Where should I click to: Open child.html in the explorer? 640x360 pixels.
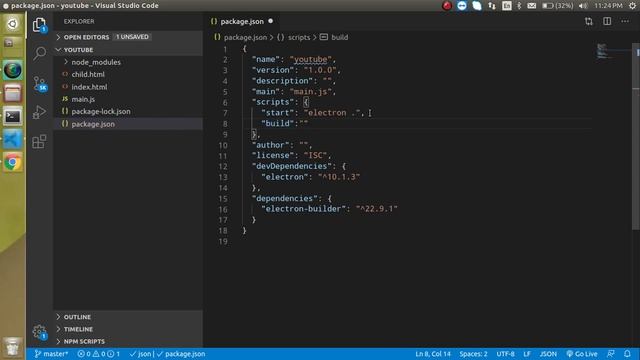click(x=128, y=74)
